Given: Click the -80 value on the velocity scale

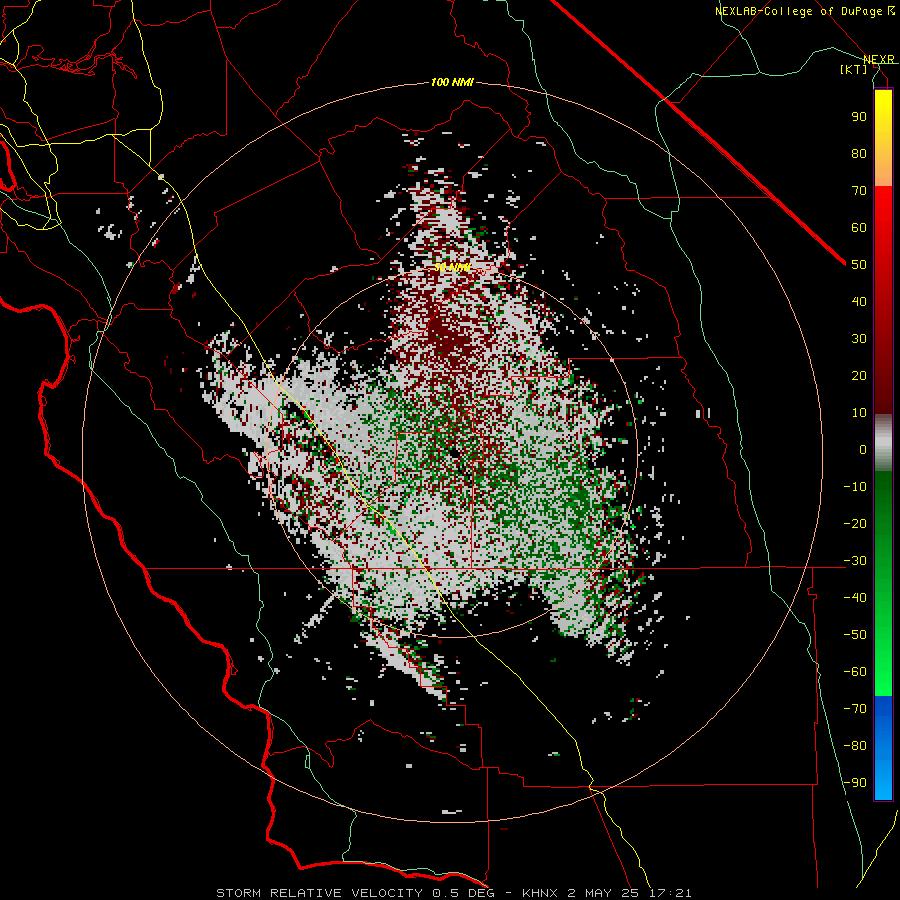Looking at the screenshot, I should point(855,746).
